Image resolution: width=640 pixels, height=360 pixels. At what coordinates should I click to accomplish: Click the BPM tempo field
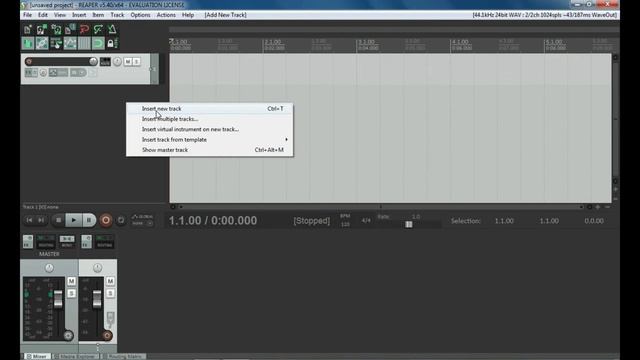(x=345, y=224)
